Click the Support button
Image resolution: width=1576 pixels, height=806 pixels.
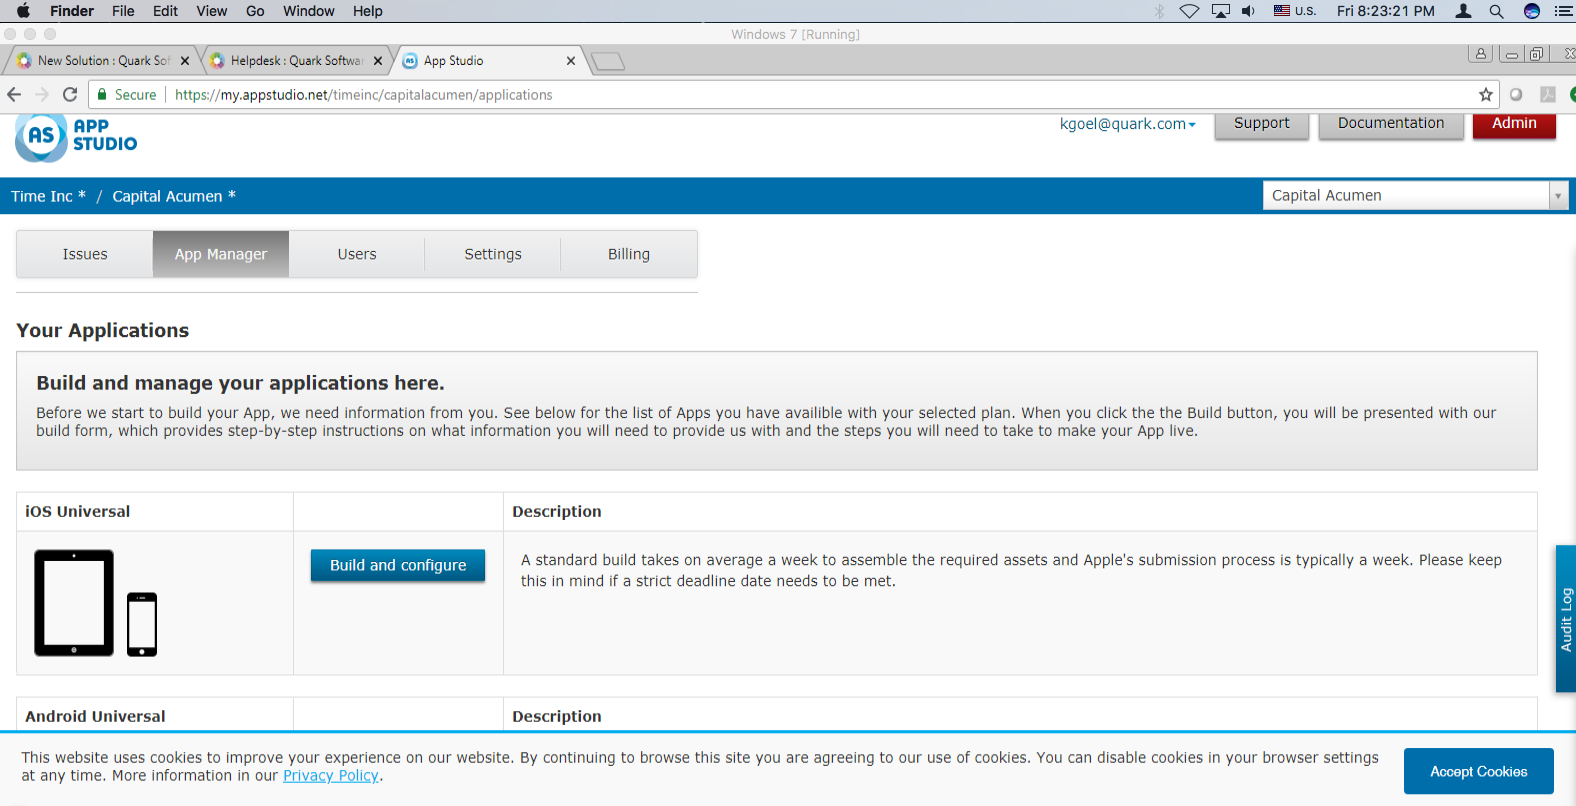click(x=1262, y=124)
